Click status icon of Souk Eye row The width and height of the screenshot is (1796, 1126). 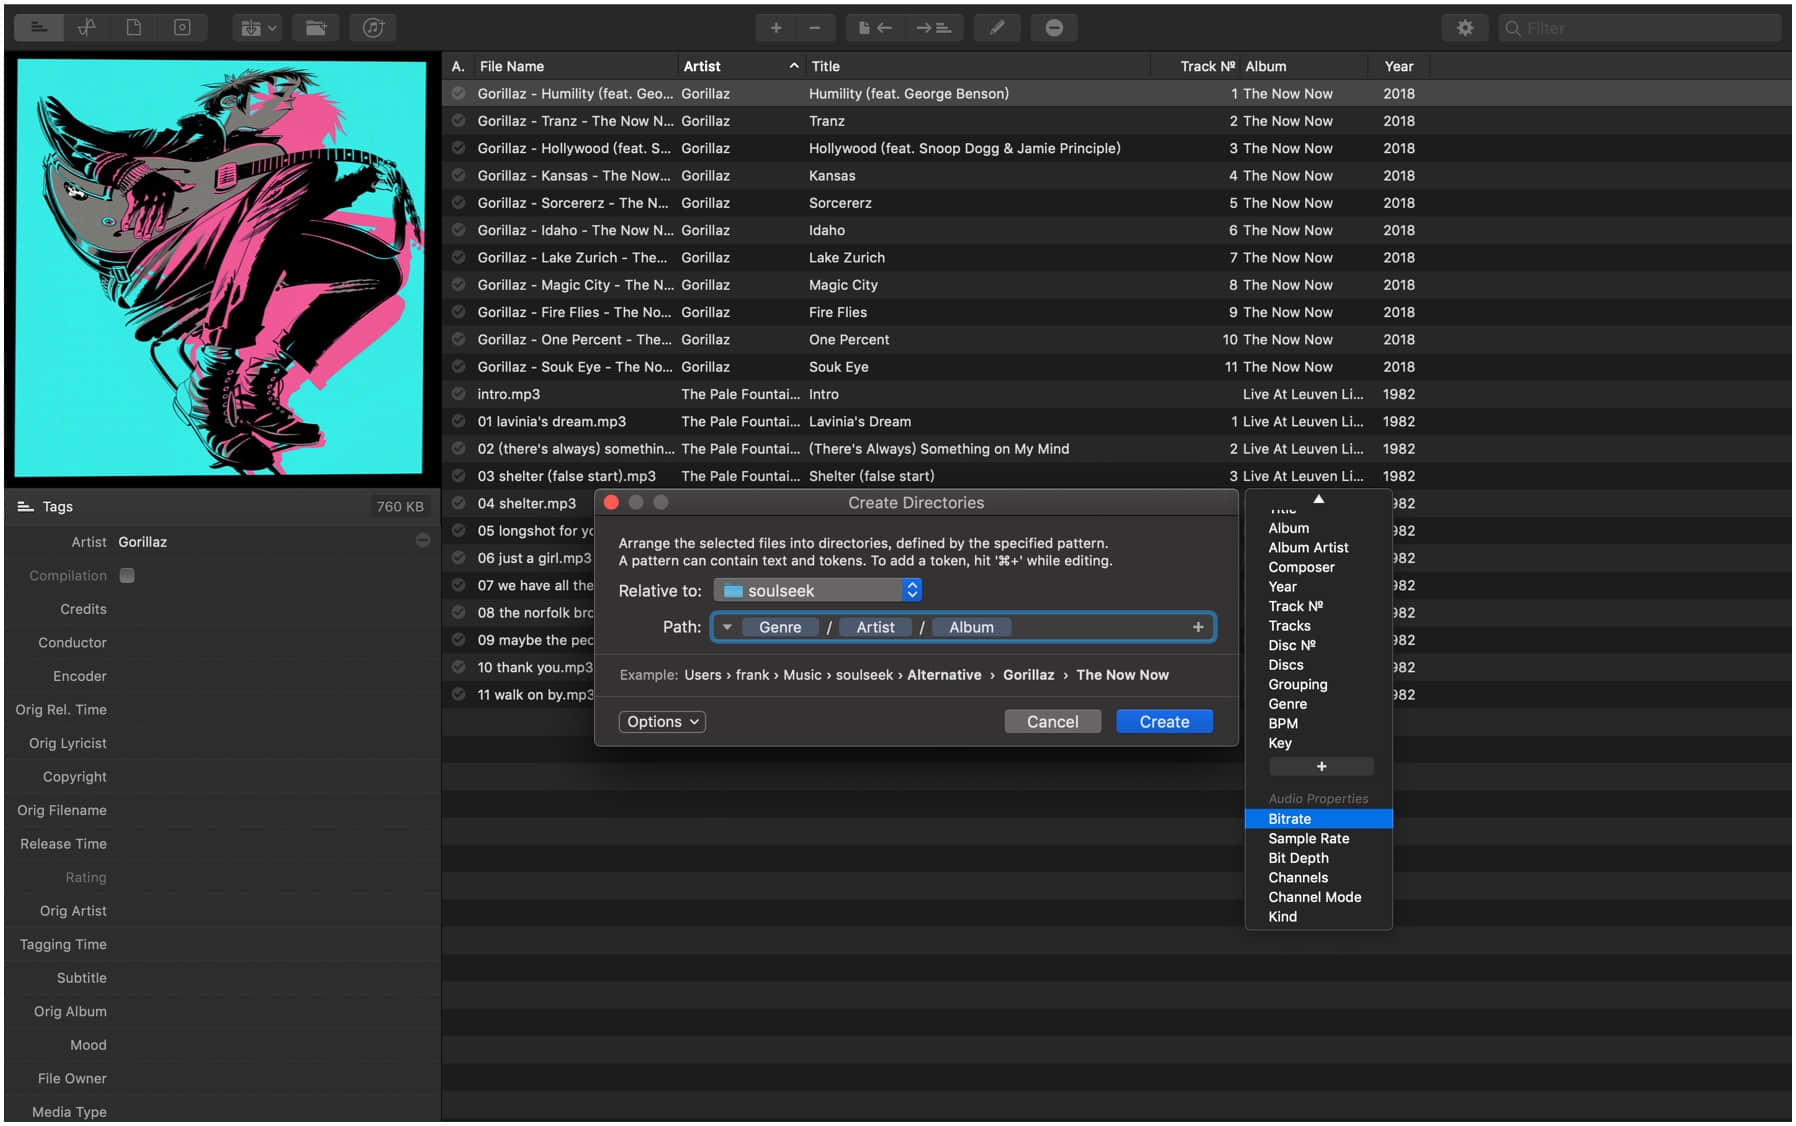[458, 367]
